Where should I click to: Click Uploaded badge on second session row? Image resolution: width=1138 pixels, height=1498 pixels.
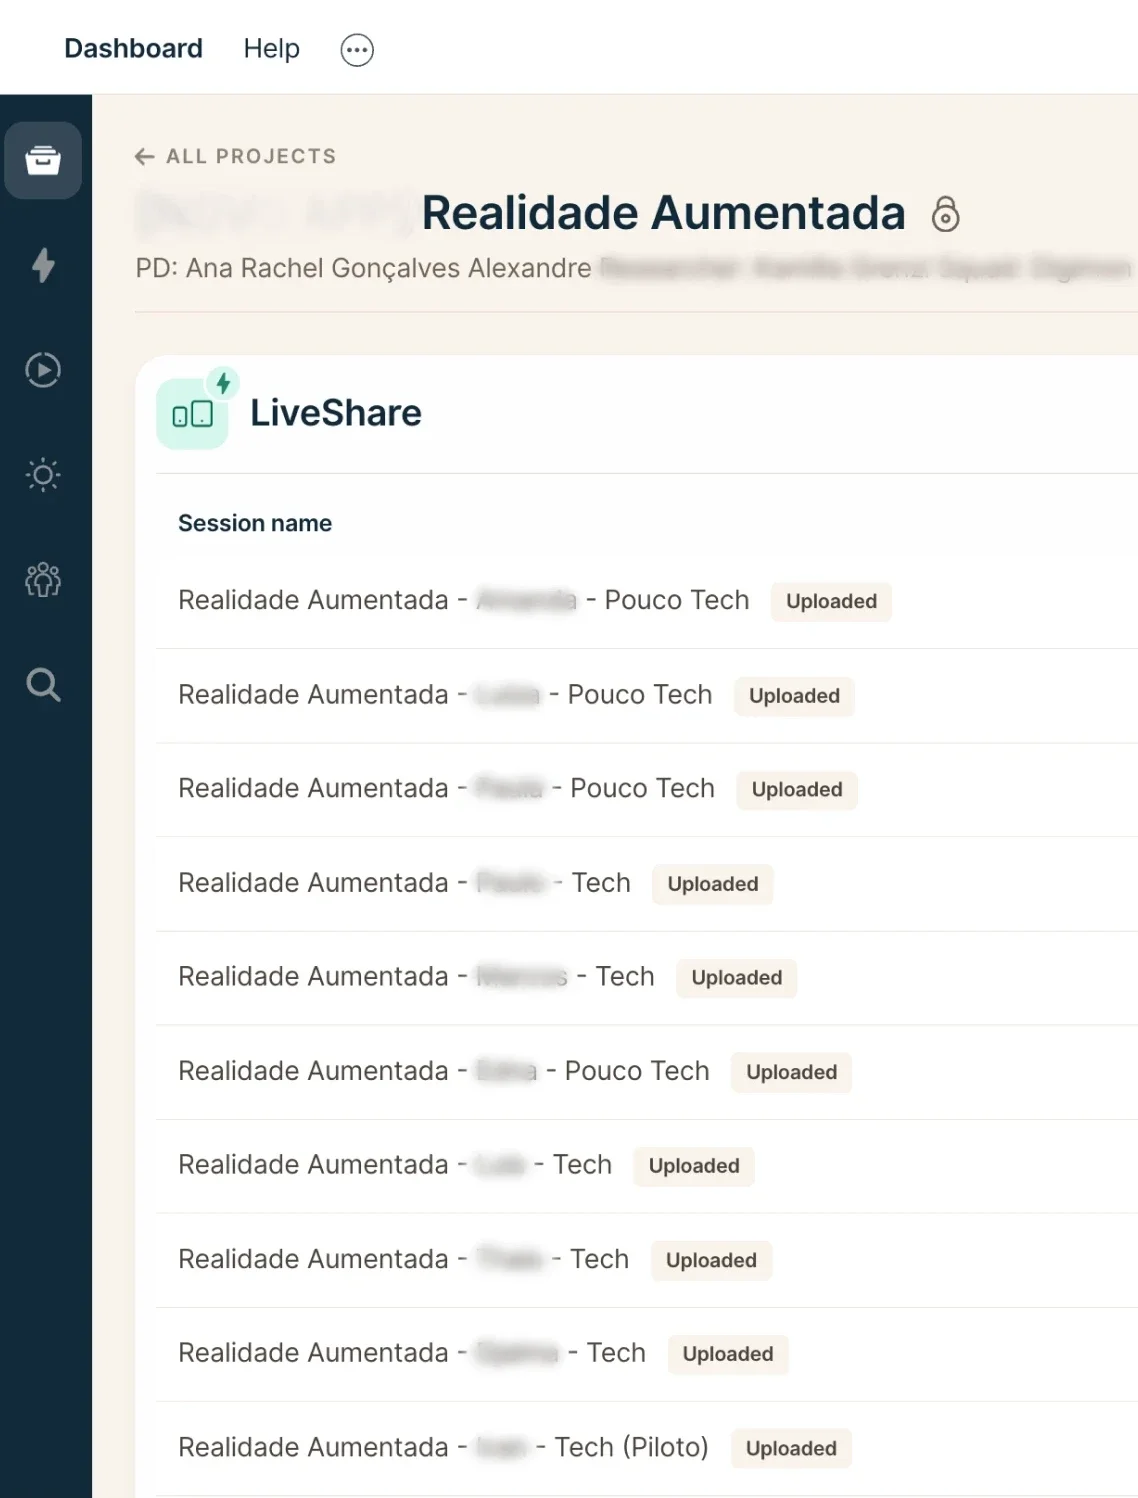(x=794, y=696)
